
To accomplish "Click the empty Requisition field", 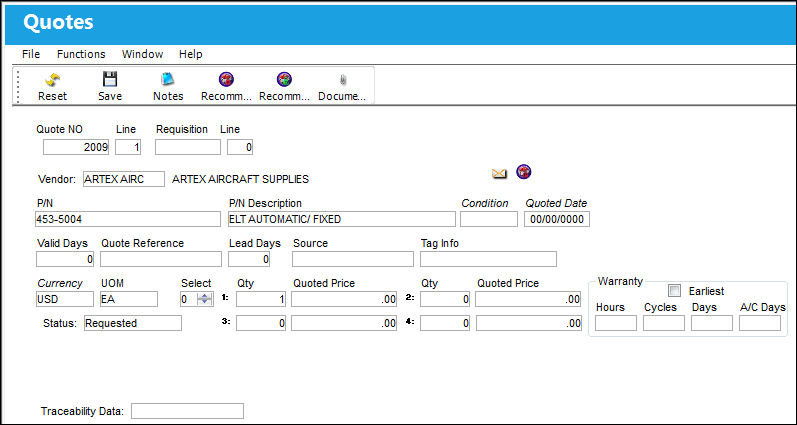I will point(188,147).
